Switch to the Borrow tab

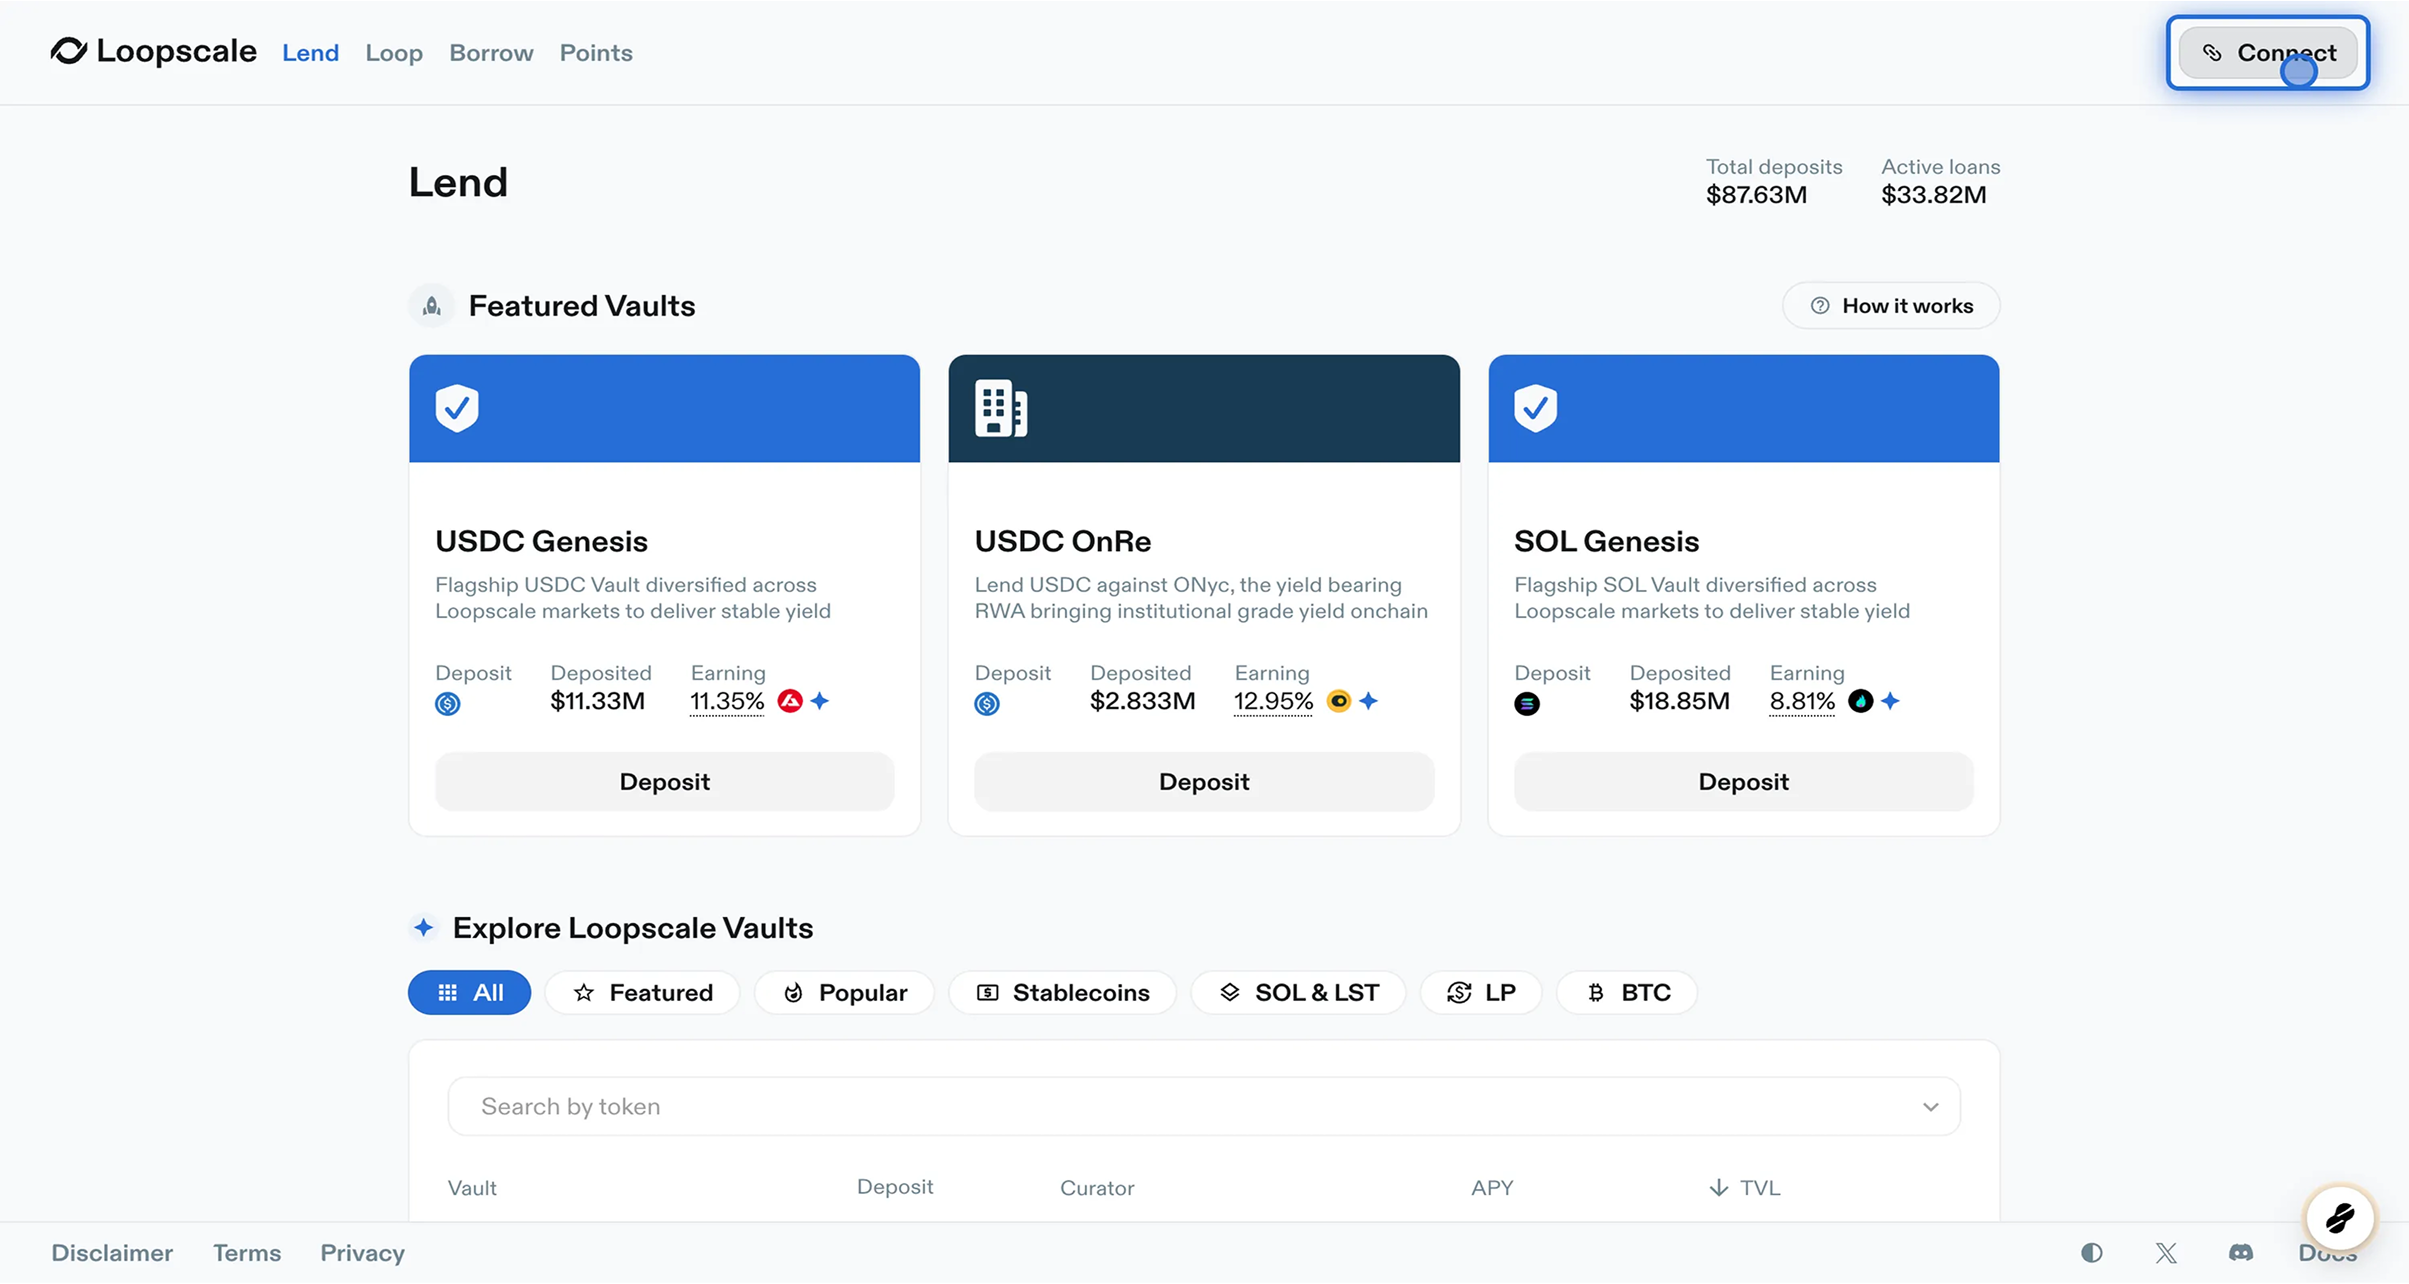(x=491, y=53)
